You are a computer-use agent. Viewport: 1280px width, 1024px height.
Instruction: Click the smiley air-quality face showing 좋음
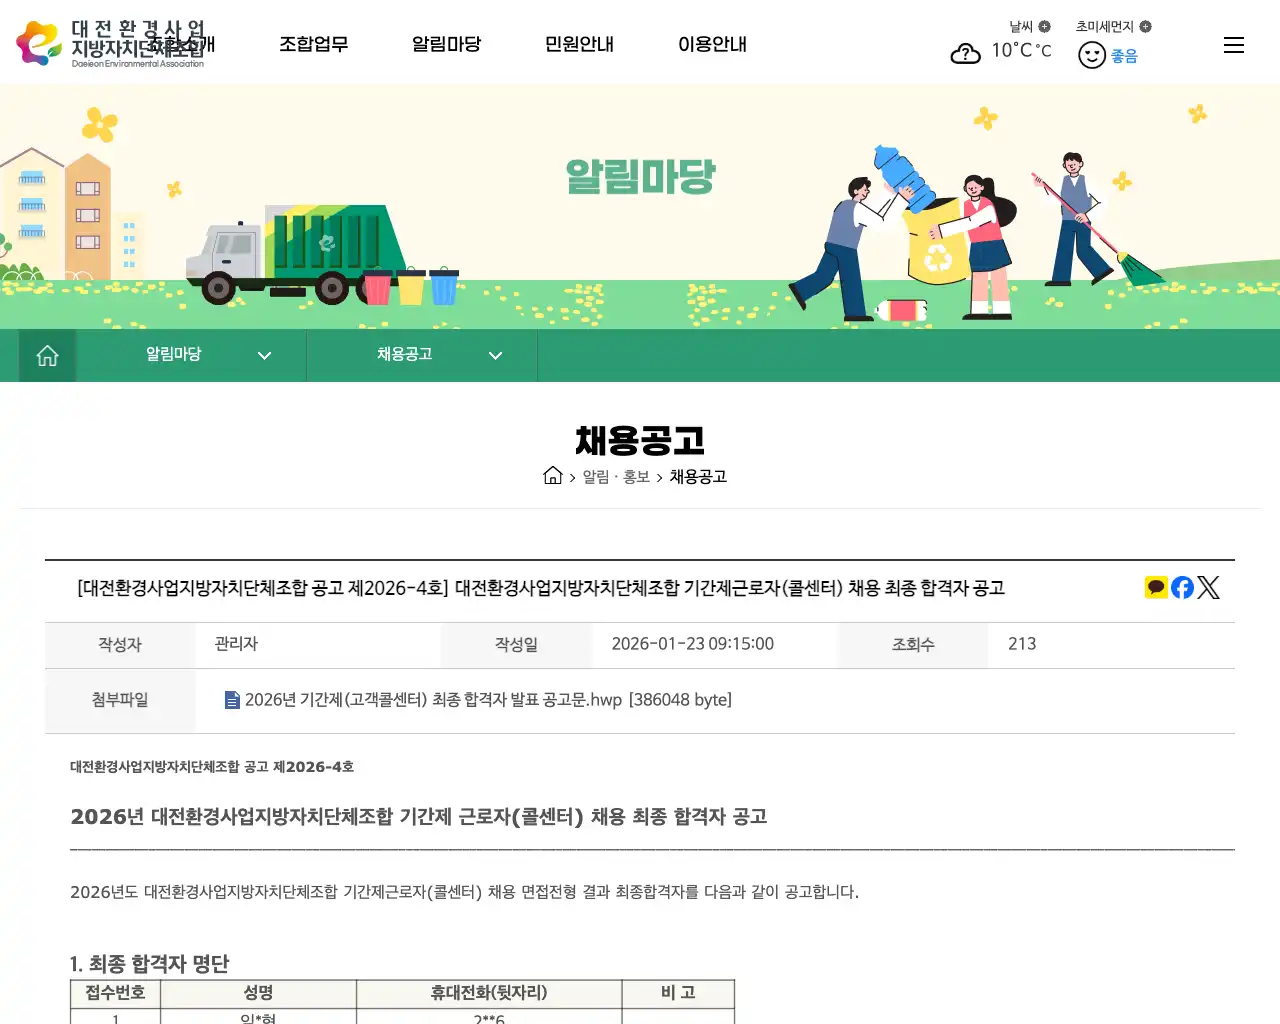point(1091,55)
